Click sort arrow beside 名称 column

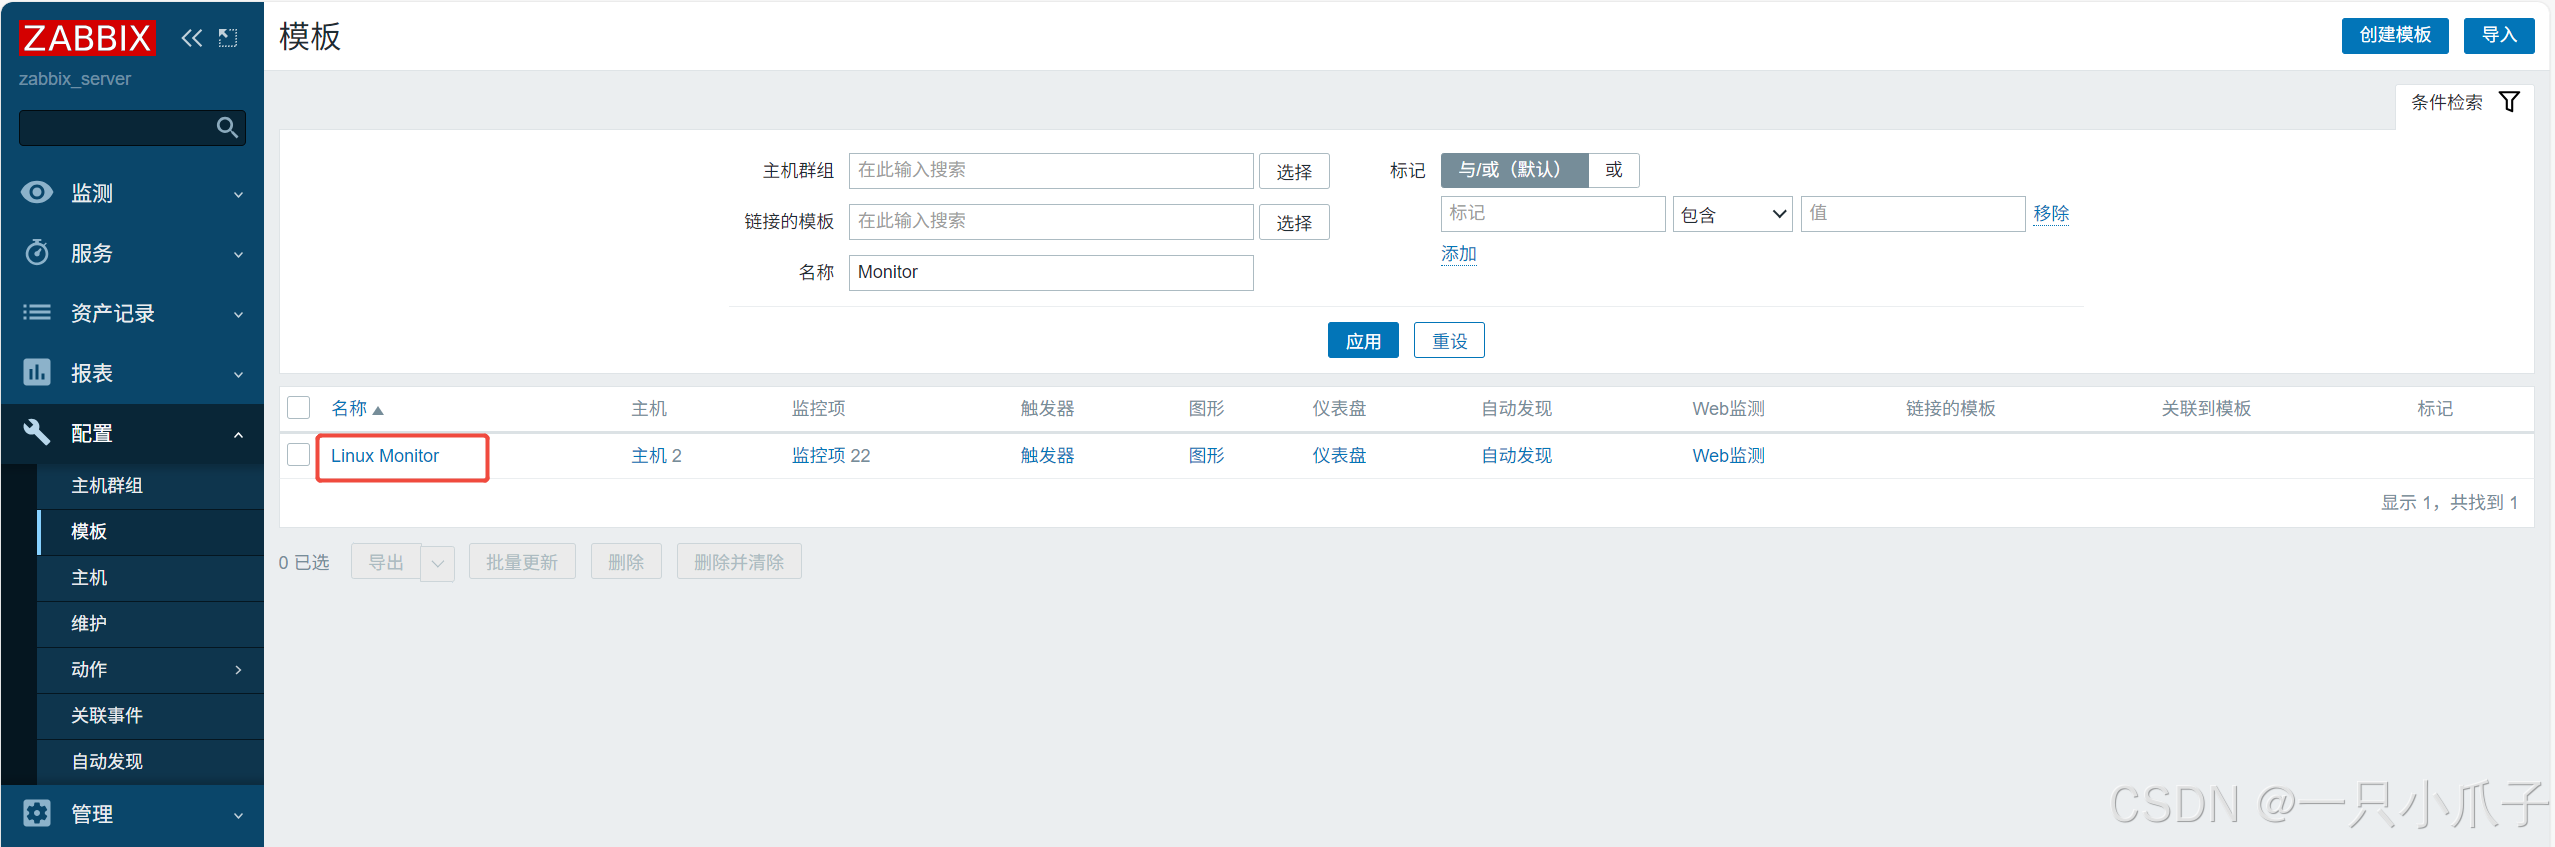point(378,410)
